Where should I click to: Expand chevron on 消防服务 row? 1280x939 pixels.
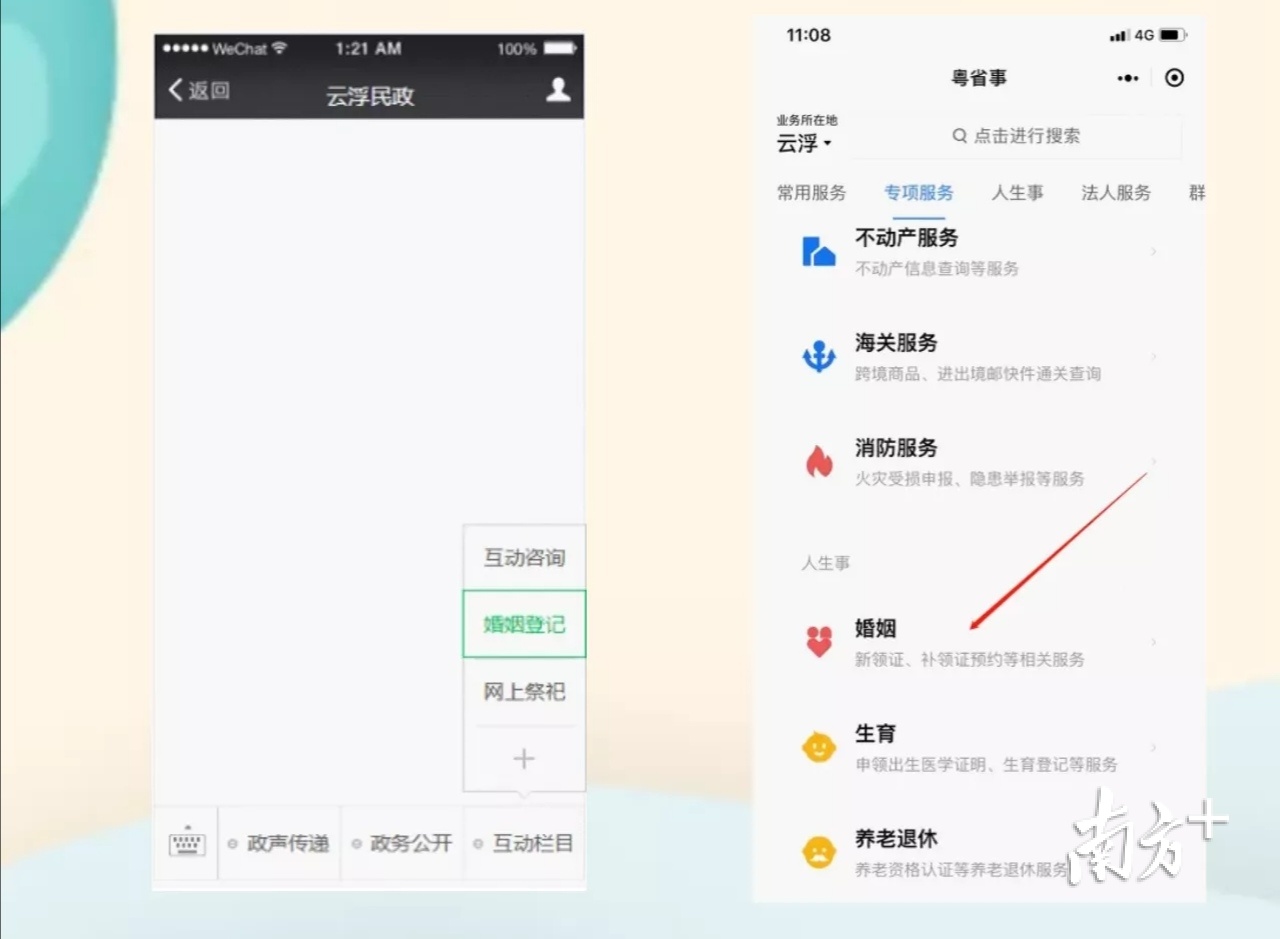pos(1153,461)
